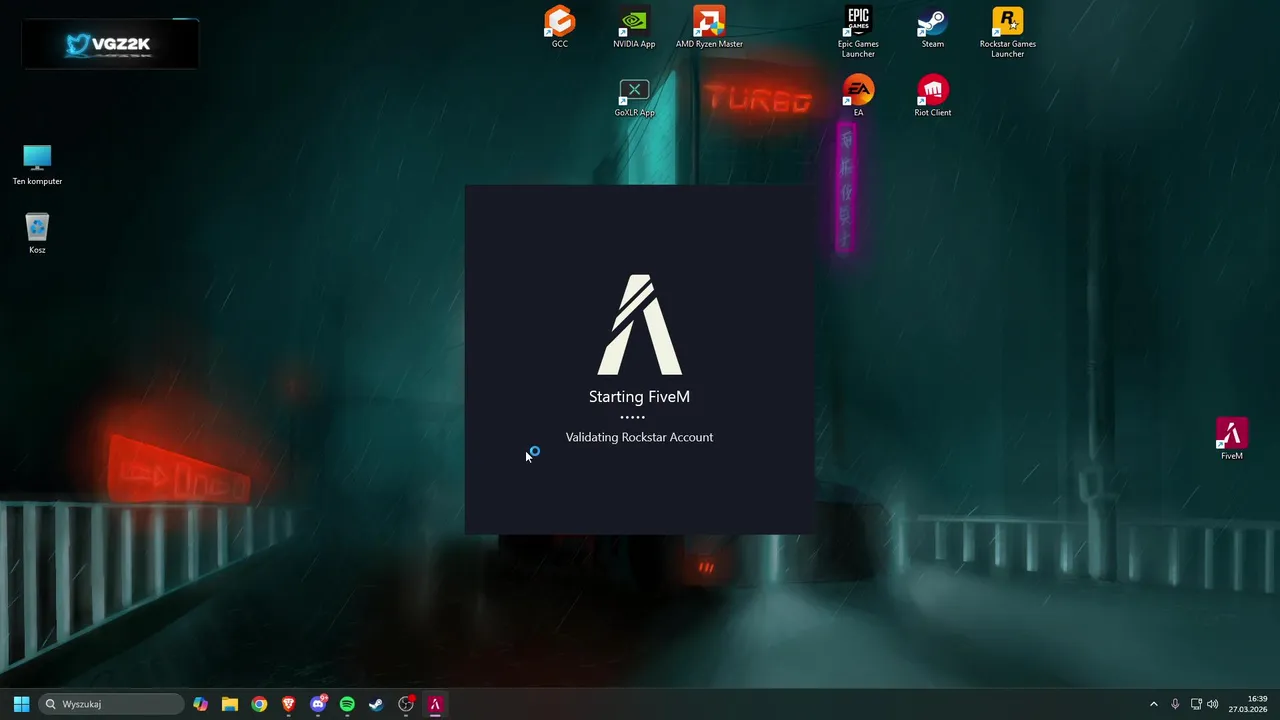Open Brave browser from the taskbar
Viewport: 1280px width, 720px height.
(x=288, y=704)
